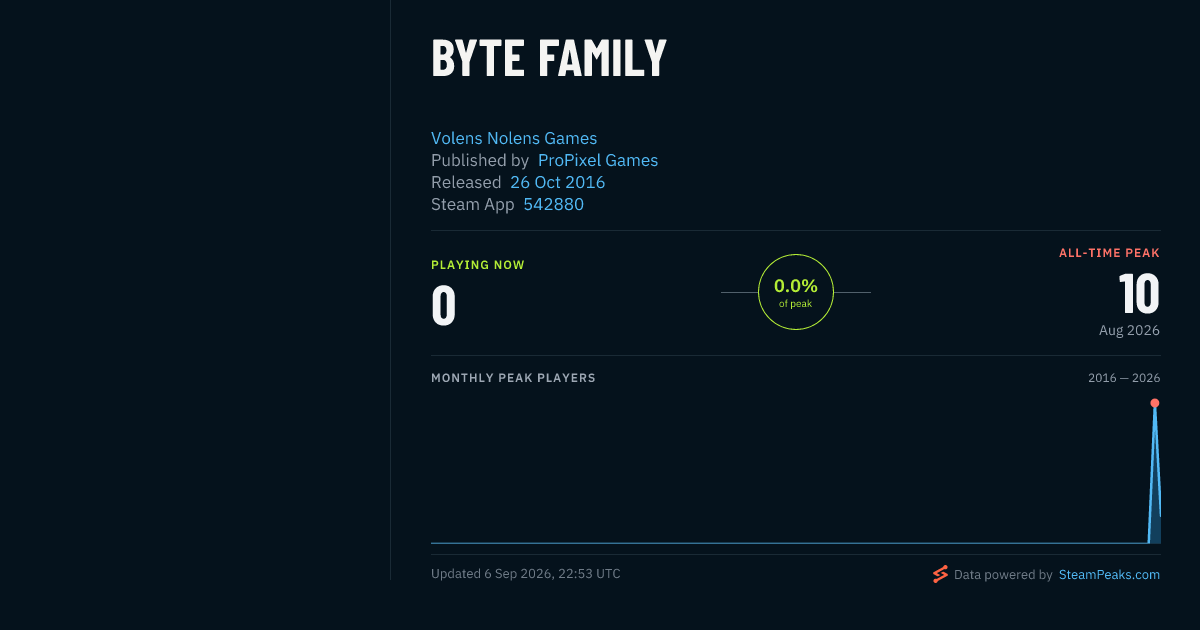Click the PLAYING NOW label
This screenshot has height=630, width=1200.
pyautogui.click(x=478, y=265)
